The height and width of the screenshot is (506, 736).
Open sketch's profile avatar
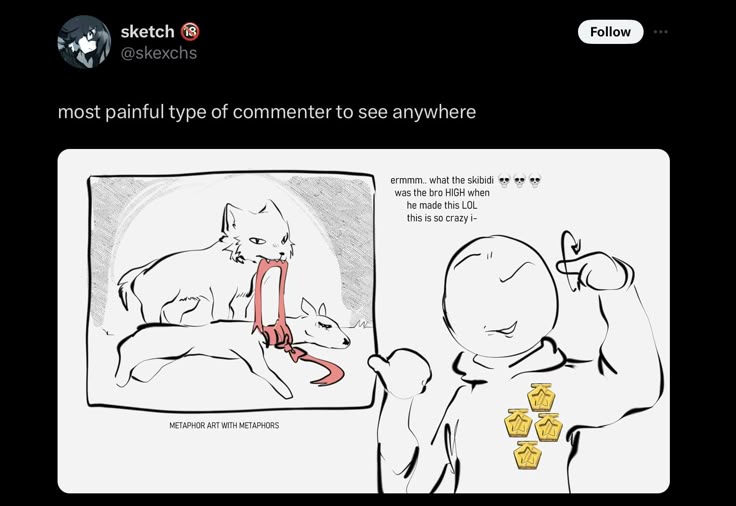pos(84,42)
